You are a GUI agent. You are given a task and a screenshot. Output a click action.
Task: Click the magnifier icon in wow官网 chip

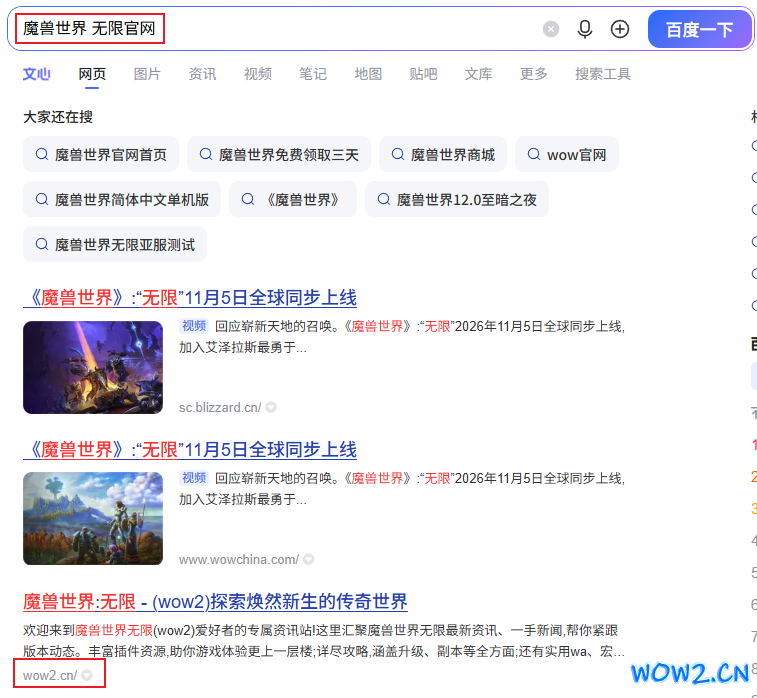point(533,154)
